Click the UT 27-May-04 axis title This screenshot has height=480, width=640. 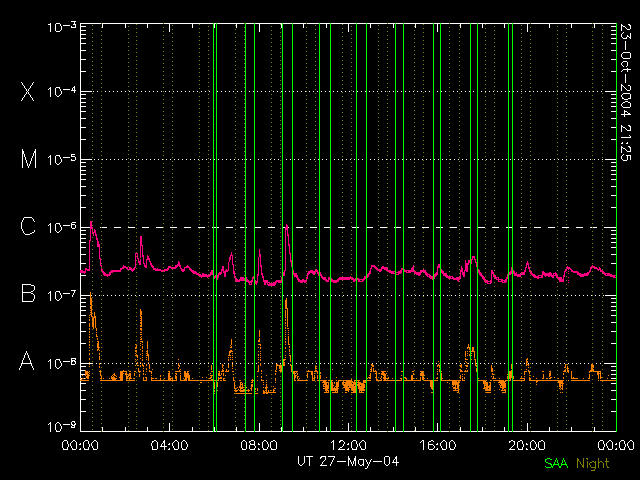click(x=348, y=461)
